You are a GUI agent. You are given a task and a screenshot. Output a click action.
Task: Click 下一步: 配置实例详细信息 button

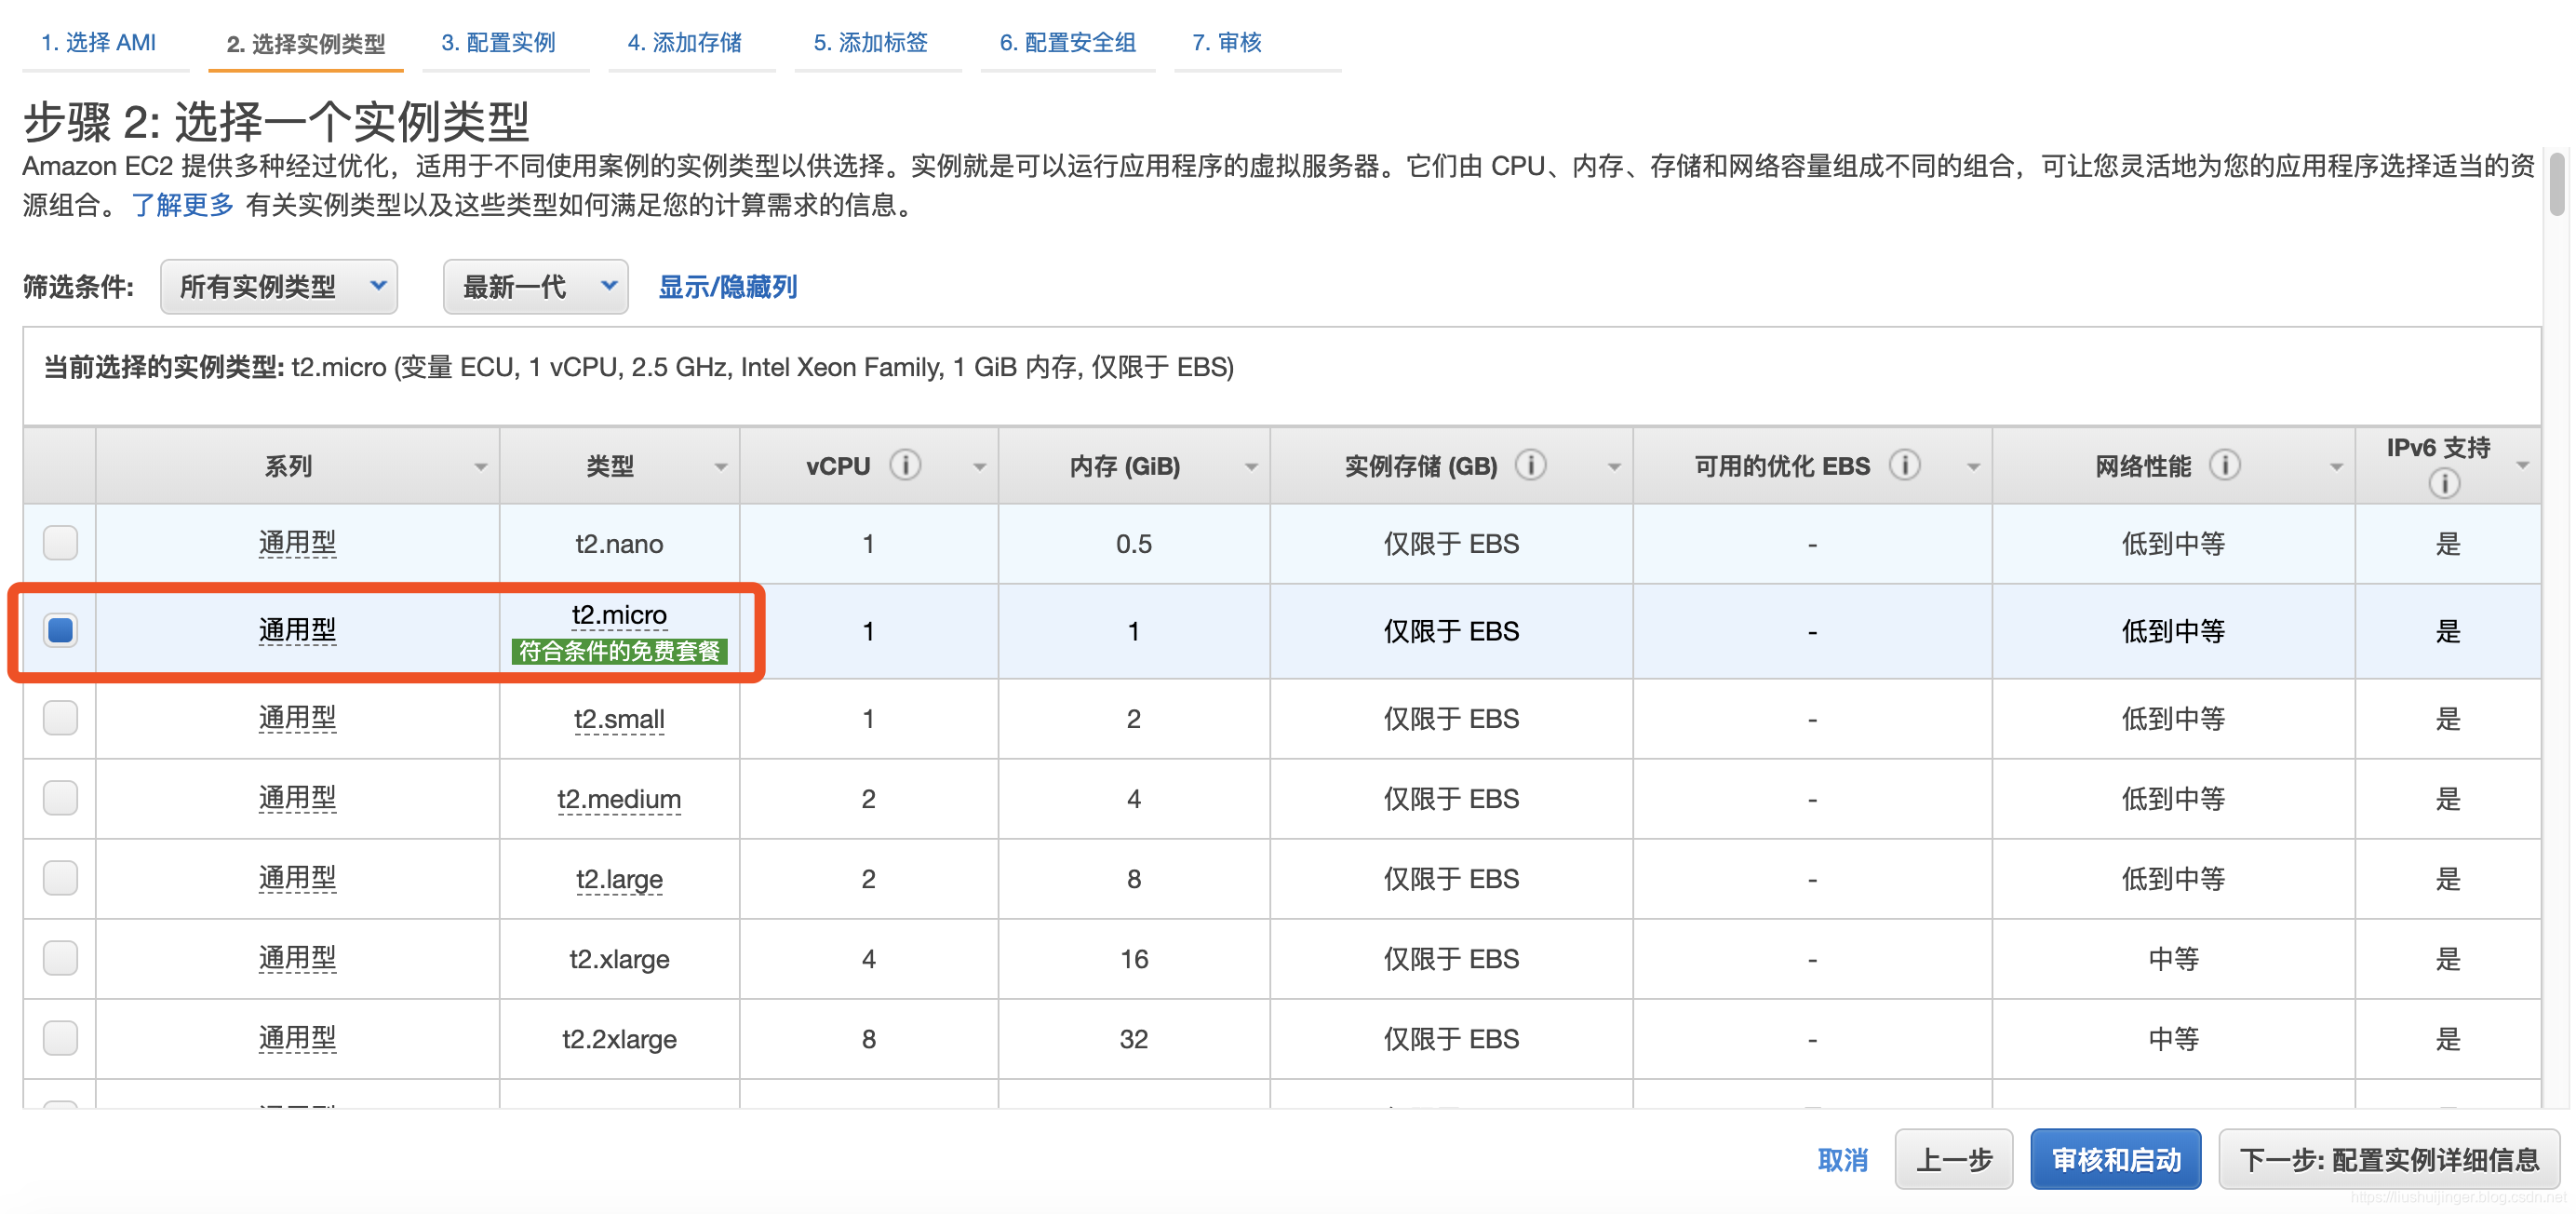[2389, 1160]
